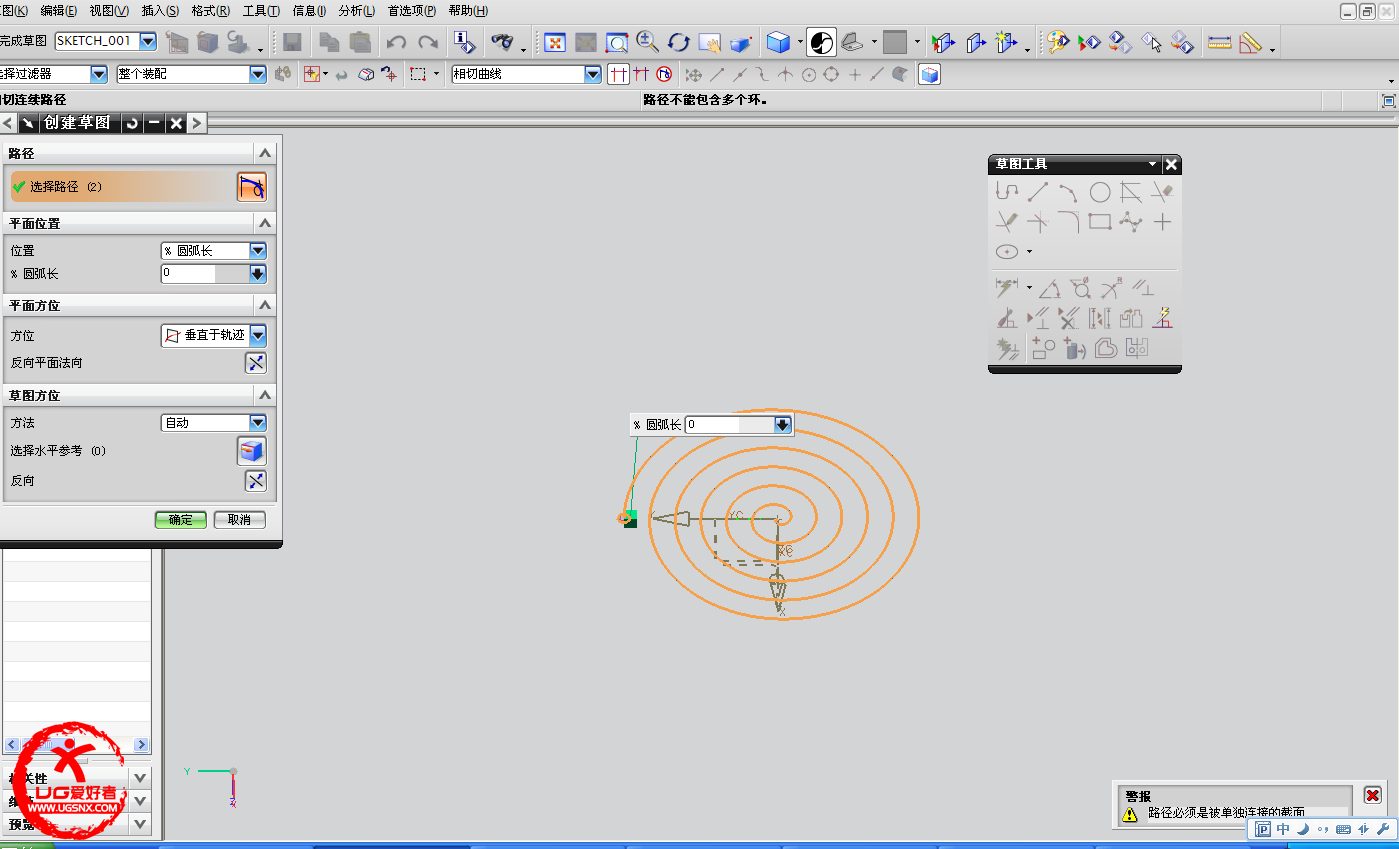
Task: Open the 视图(V) menu
Action: (109, 11)
